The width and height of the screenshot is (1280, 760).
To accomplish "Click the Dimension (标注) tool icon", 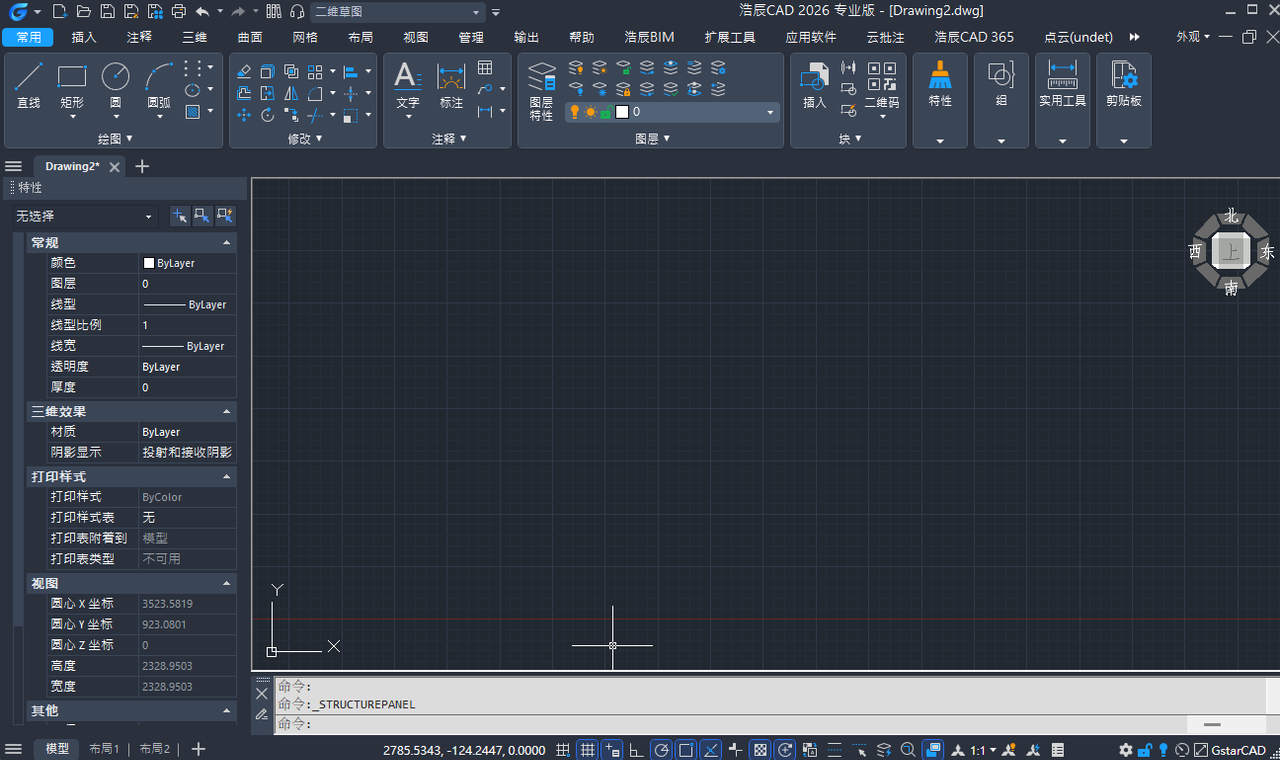I will [x=451, y=84].
